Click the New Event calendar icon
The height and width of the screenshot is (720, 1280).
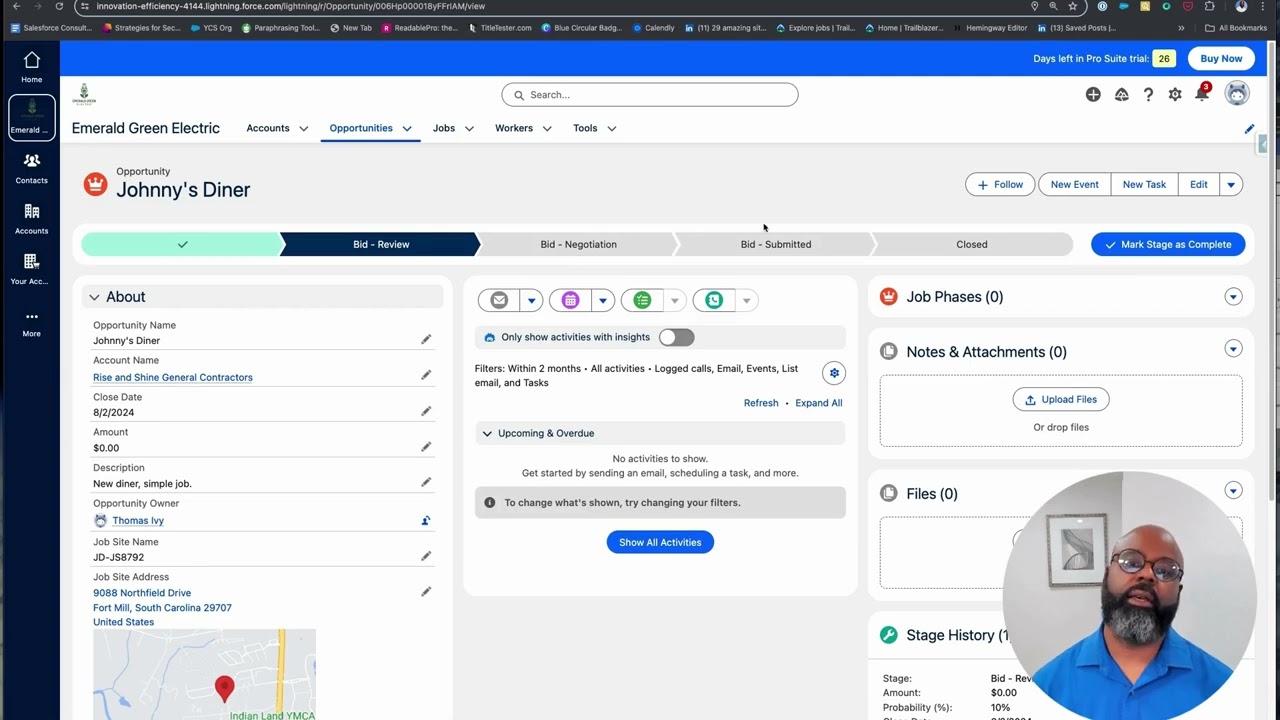(570, 300)
